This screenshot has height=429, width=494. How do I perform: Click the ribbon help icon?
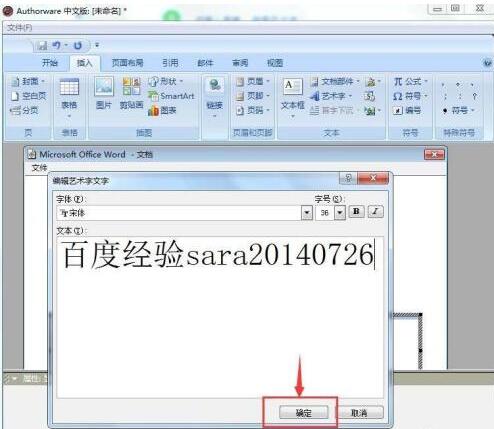tap(487, 63)
